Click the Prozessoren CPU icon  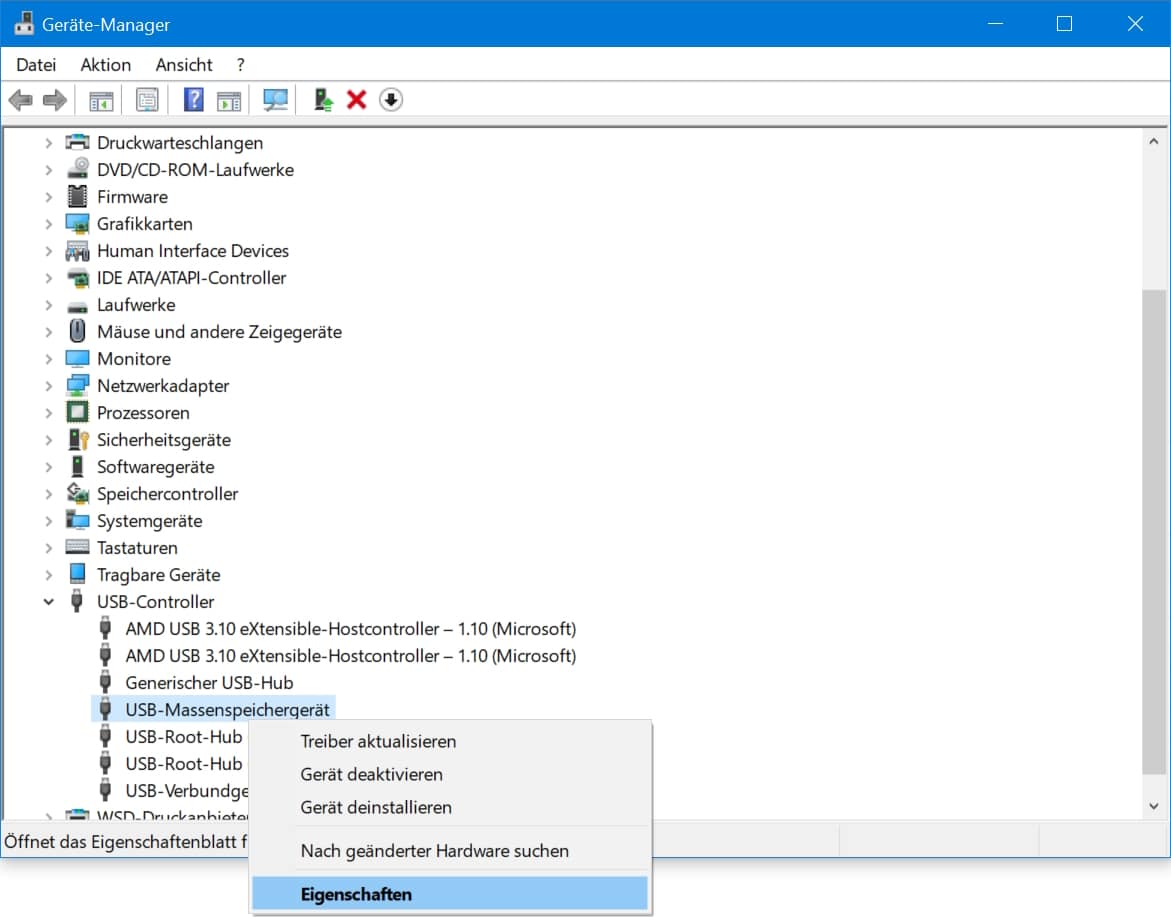coord(77,412)
